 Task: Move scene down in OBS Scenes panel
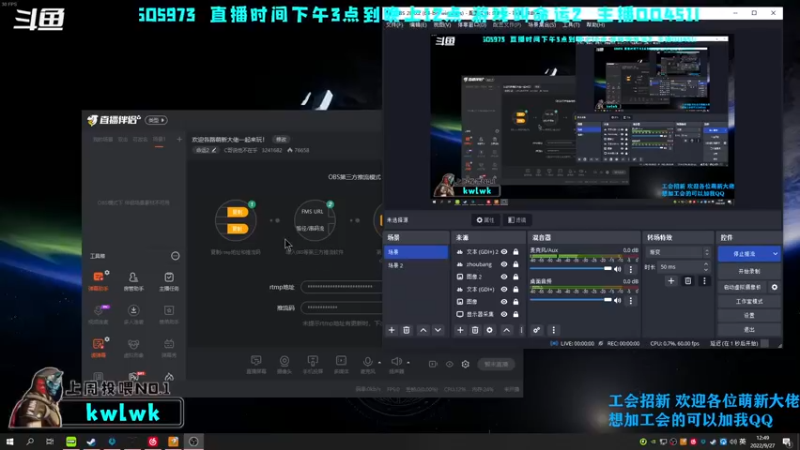[438, 330]
